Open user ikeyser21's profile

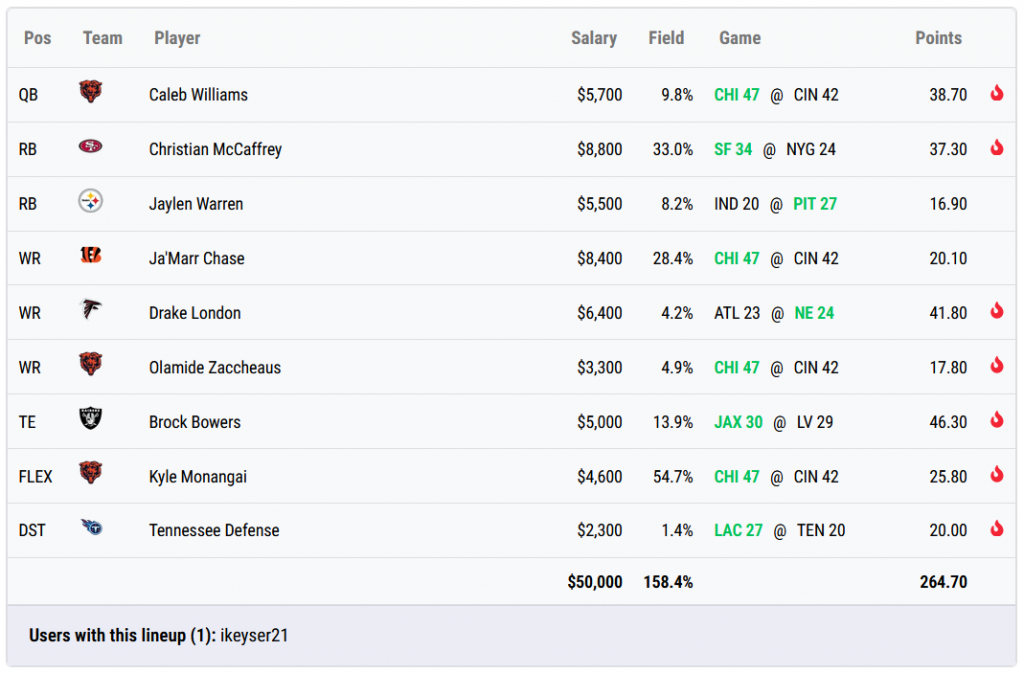click(254, 635)
